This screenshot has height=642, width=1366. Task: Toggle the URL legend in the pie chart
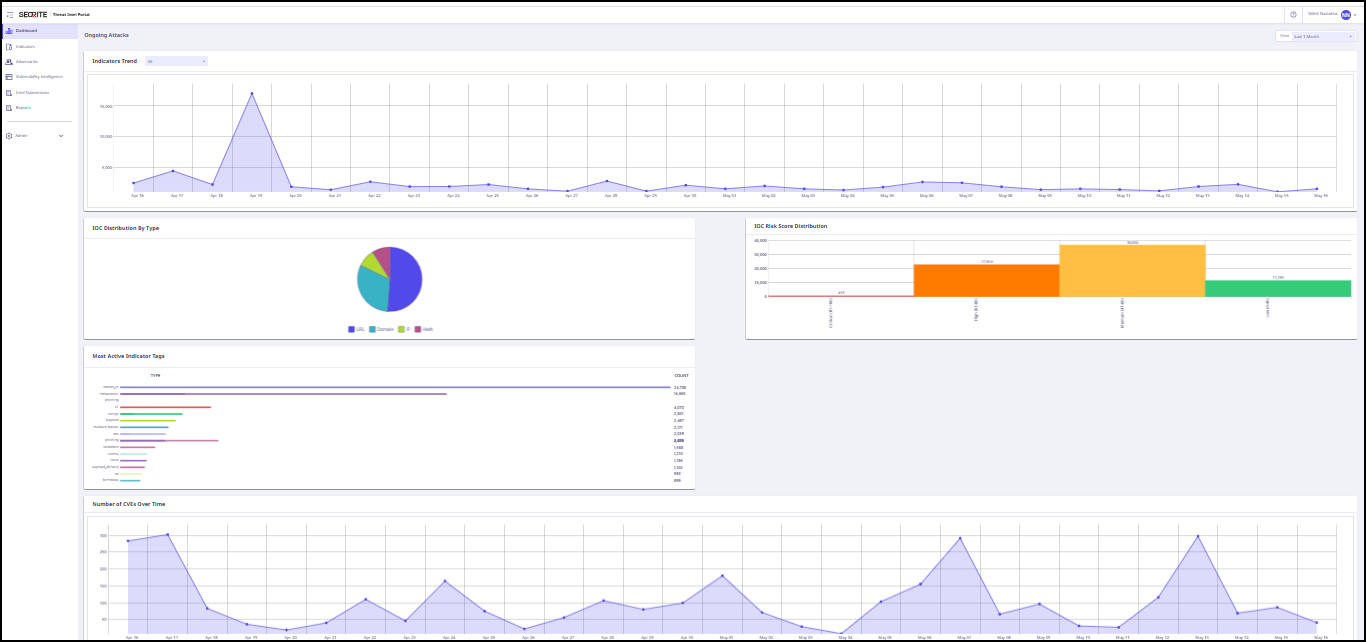pos(355,329)
